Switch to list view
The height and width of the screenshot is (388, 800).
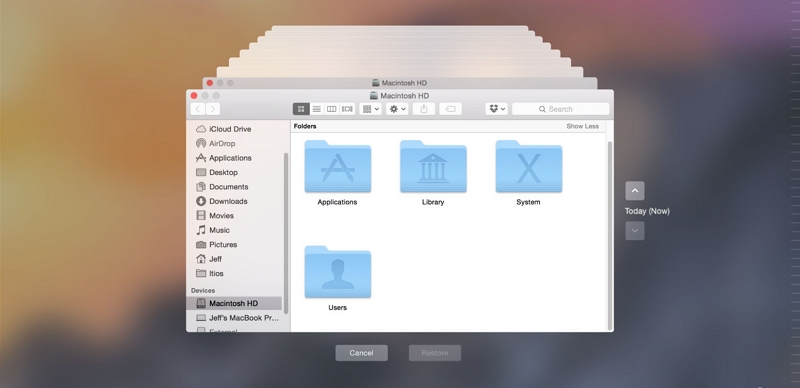coord(317,109)
